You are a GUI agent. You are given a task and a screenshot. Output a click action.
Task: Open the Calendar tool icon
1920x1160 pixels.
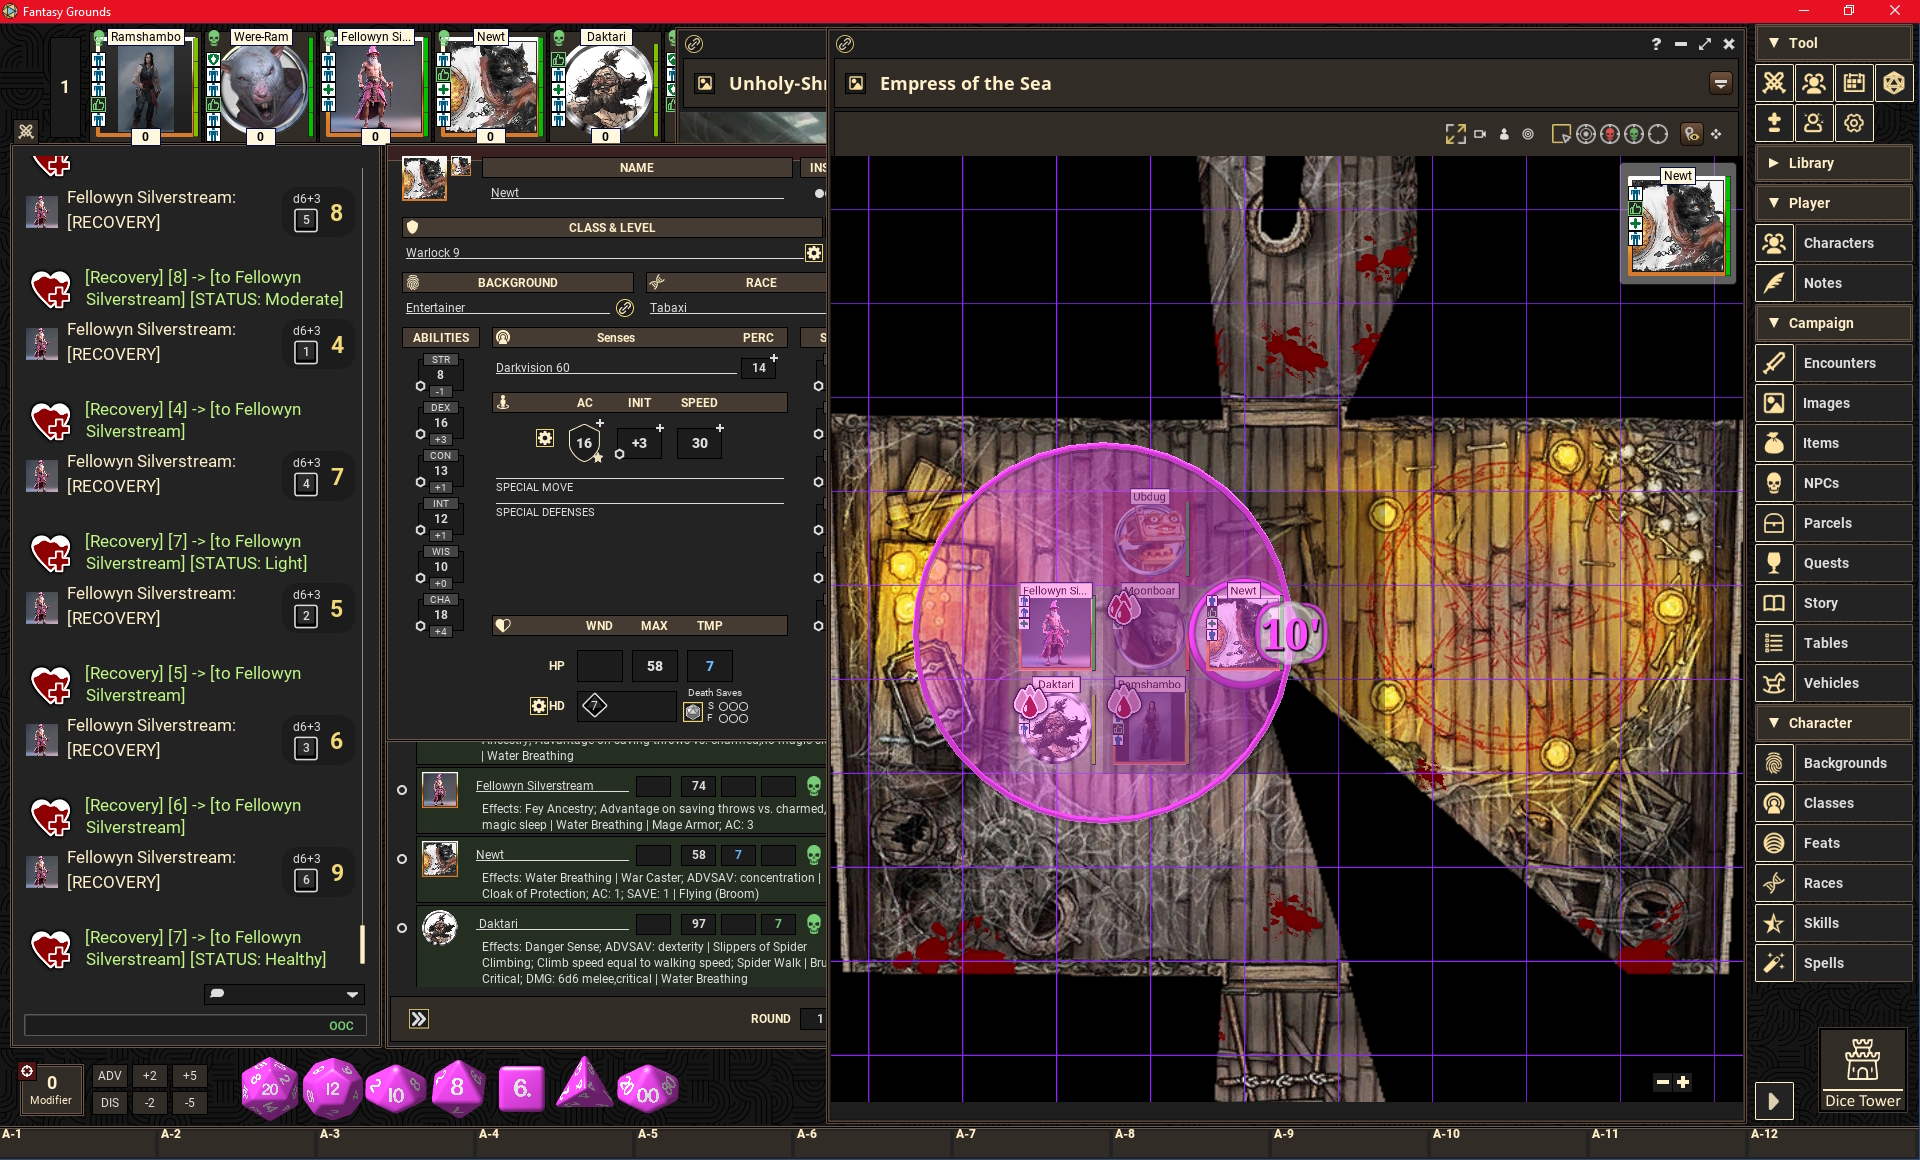[x=1854, y=83]
